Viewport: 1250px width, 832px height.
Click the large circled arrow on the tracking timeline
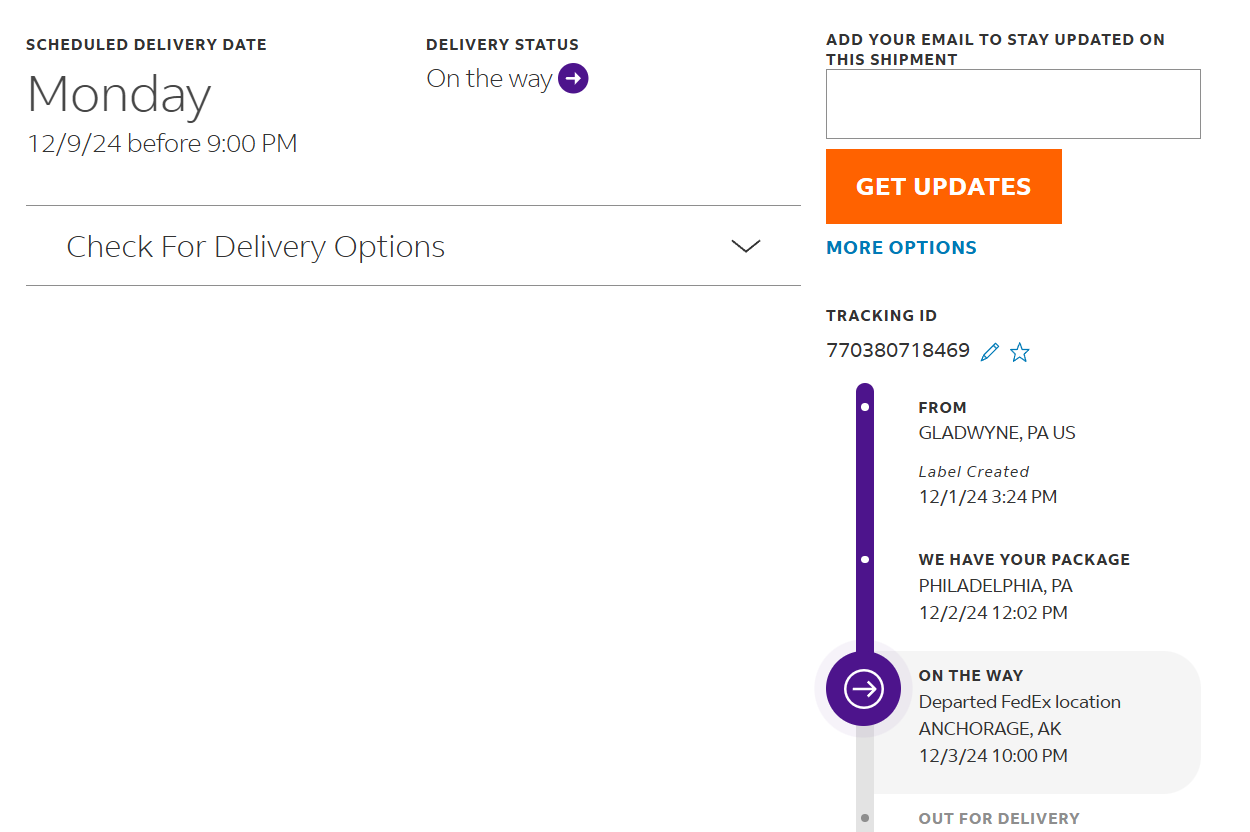click(x=864, y=688)
